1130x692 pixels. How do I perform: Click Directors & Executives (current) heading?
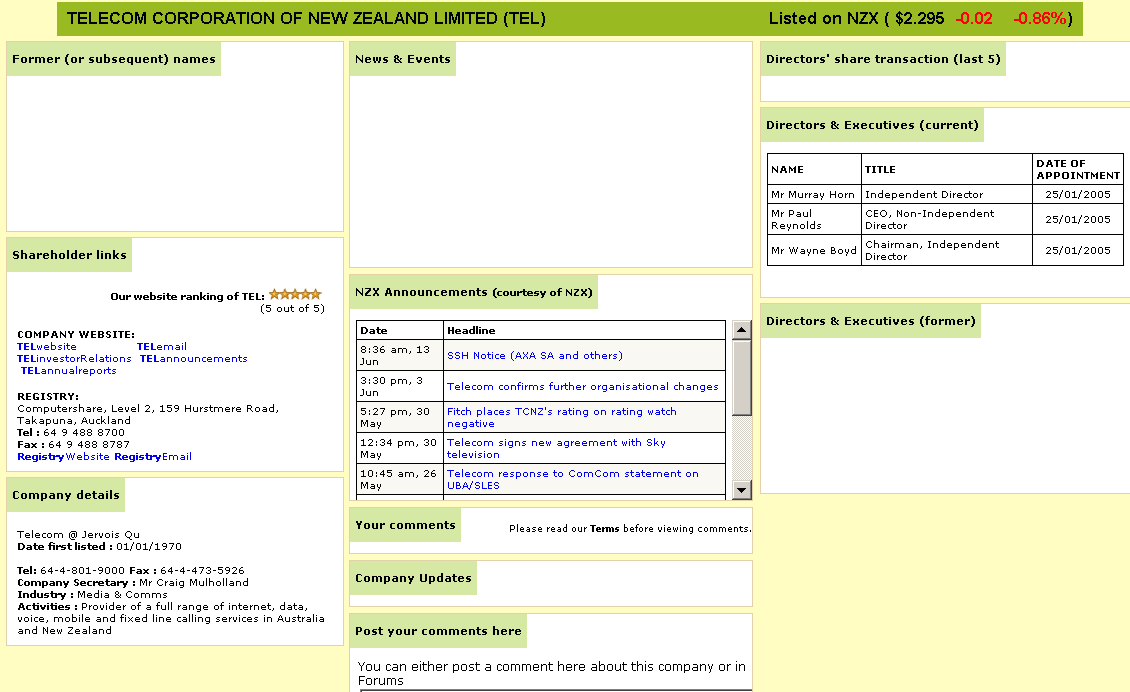[872, 125]
